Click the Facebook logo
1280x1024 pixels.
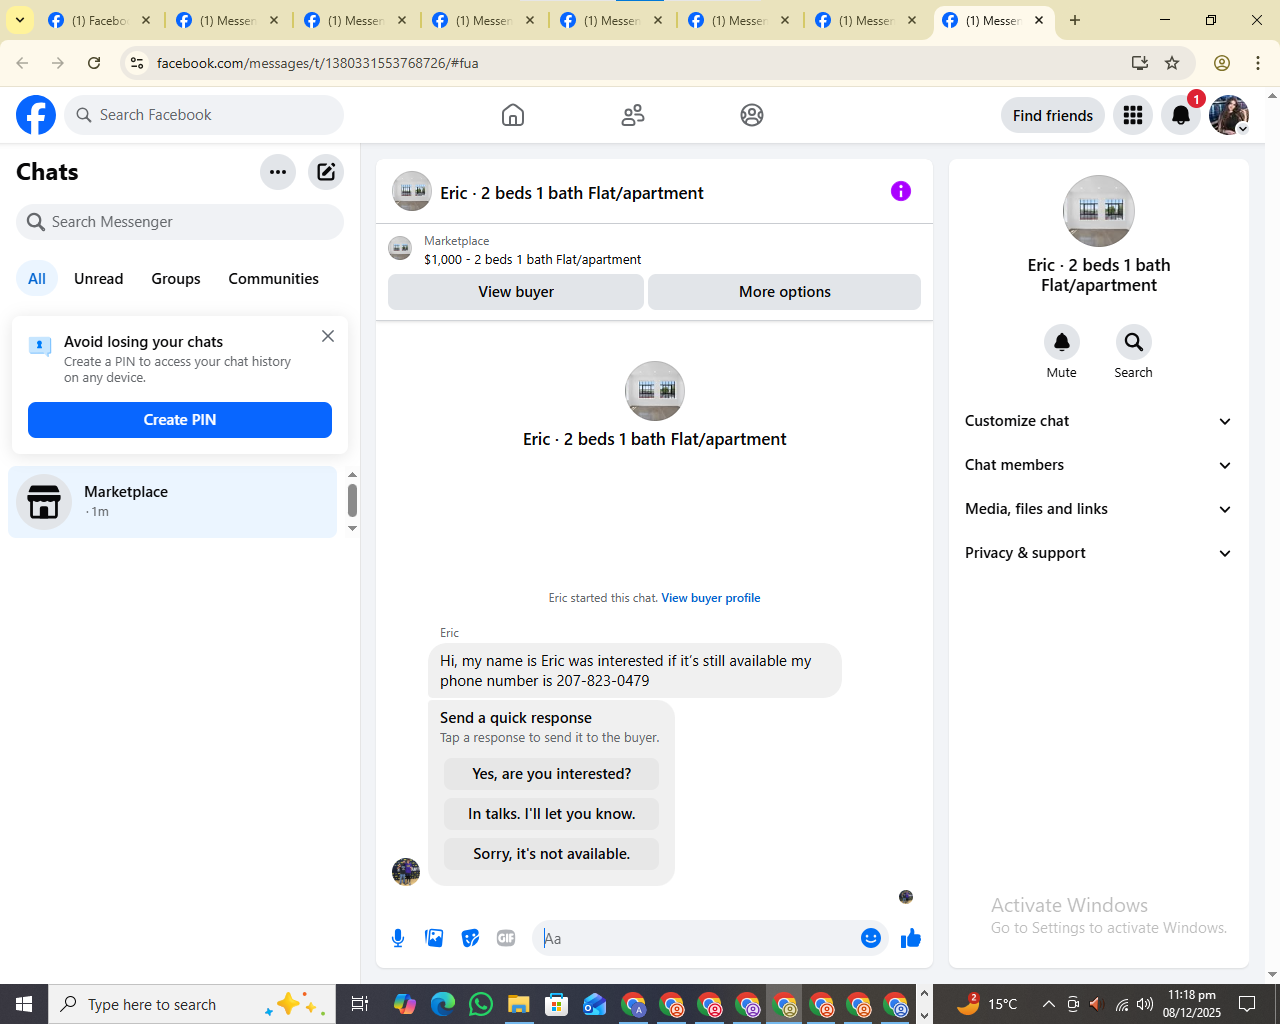(36, 115)
